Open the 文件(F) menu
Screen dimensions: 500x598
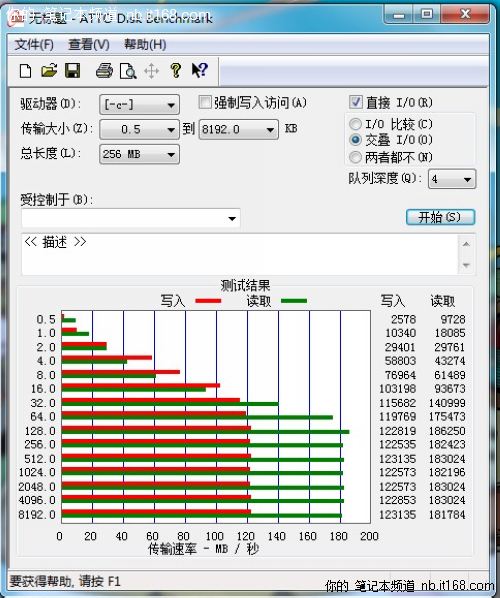click(x=34, y=45)
